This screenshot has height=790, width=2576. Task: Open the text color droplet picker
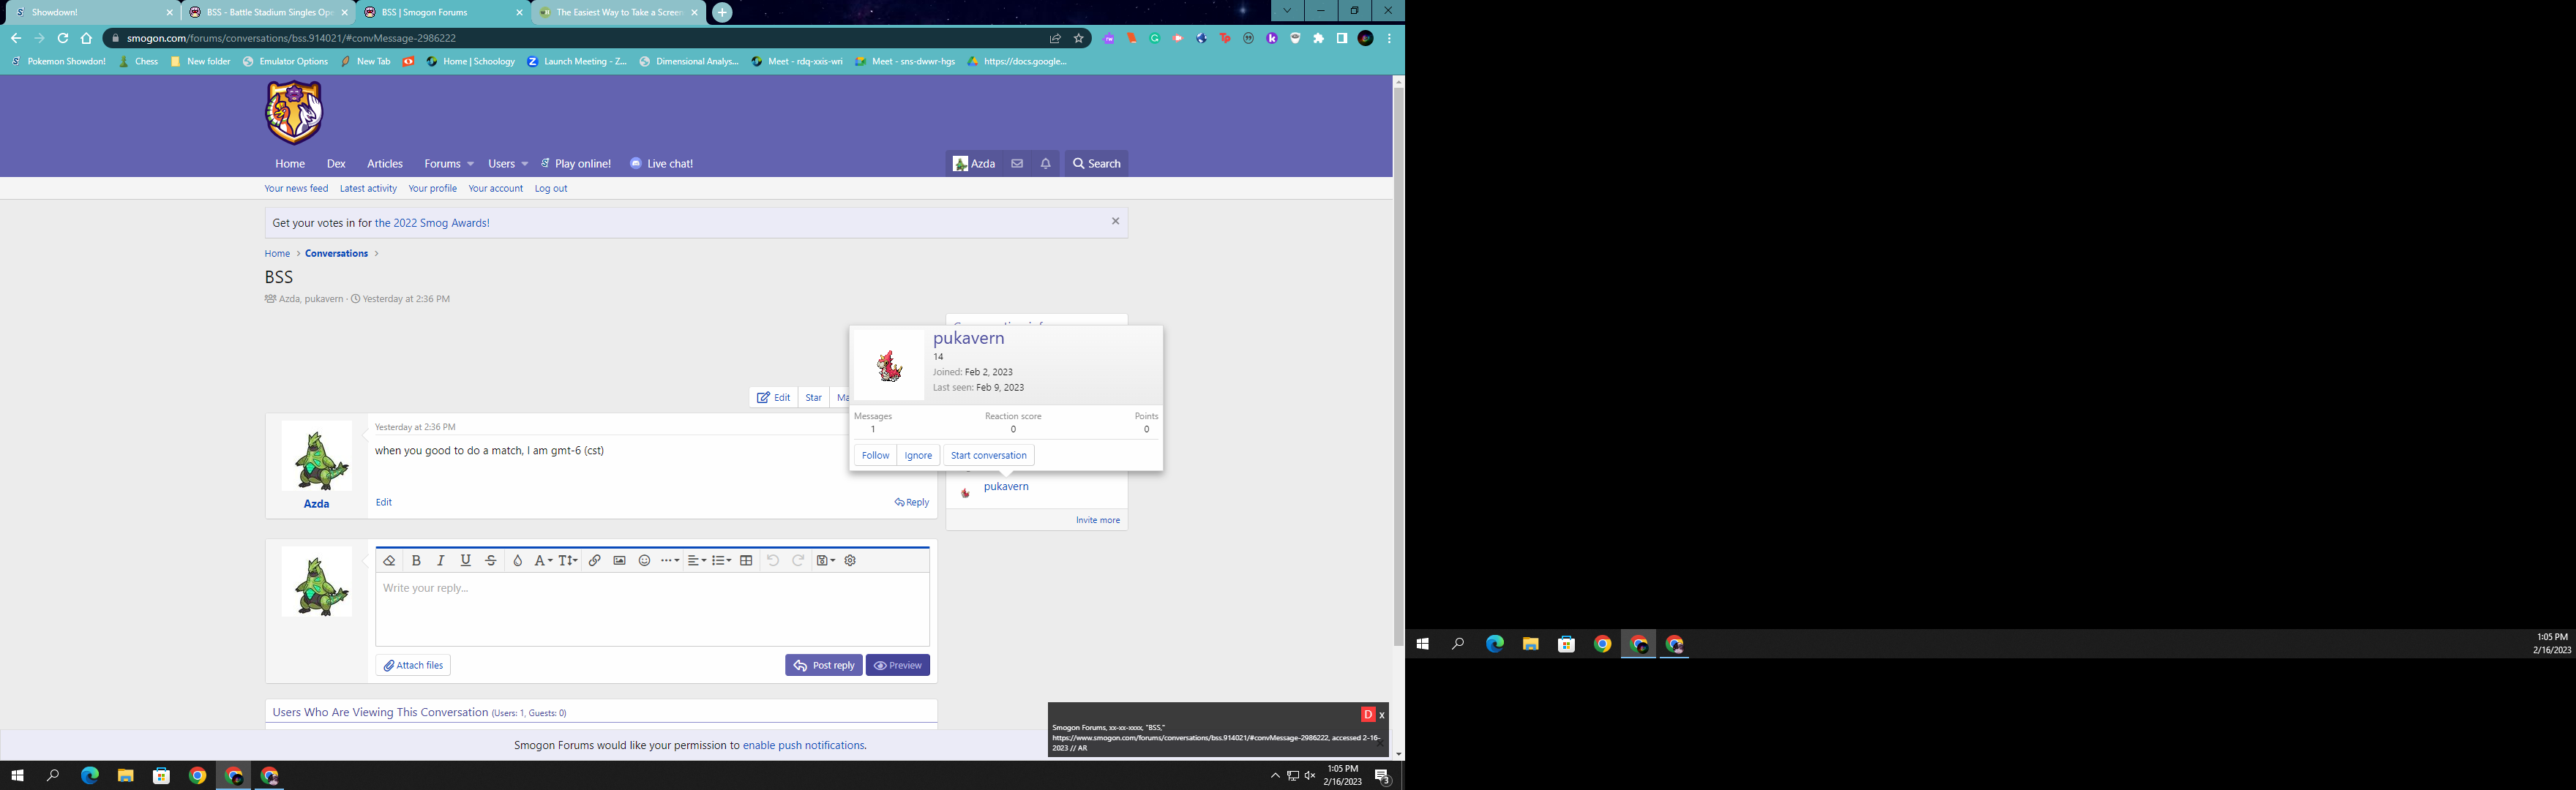517,561
